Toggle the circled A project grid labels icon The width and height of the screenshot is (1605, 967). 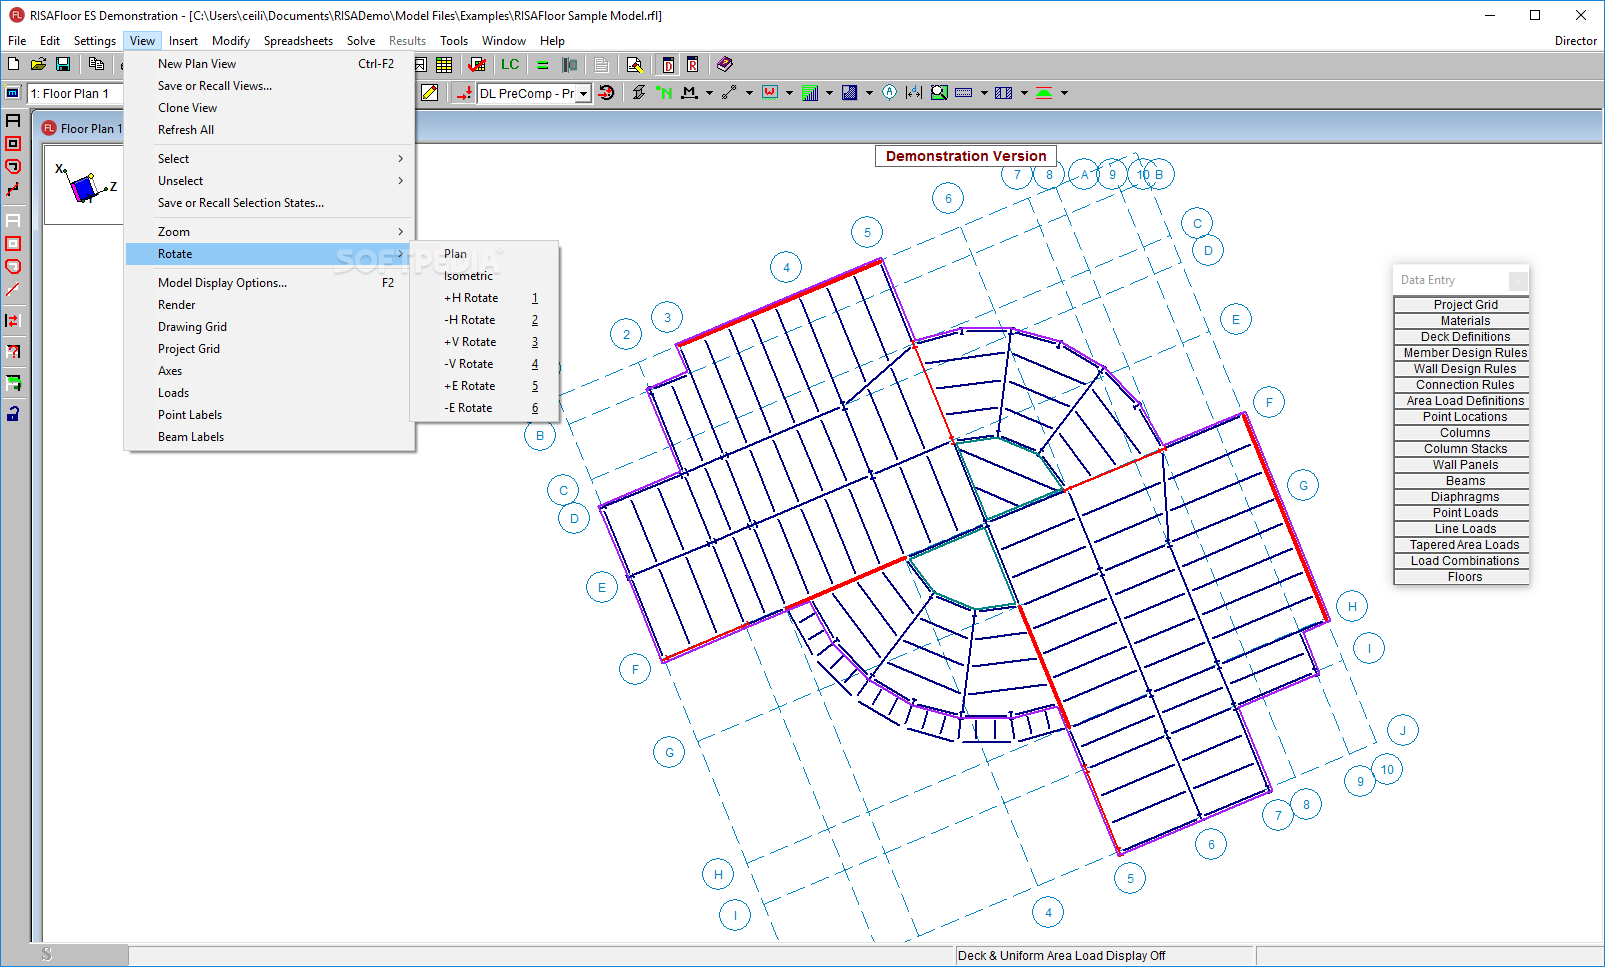(889, 93)
